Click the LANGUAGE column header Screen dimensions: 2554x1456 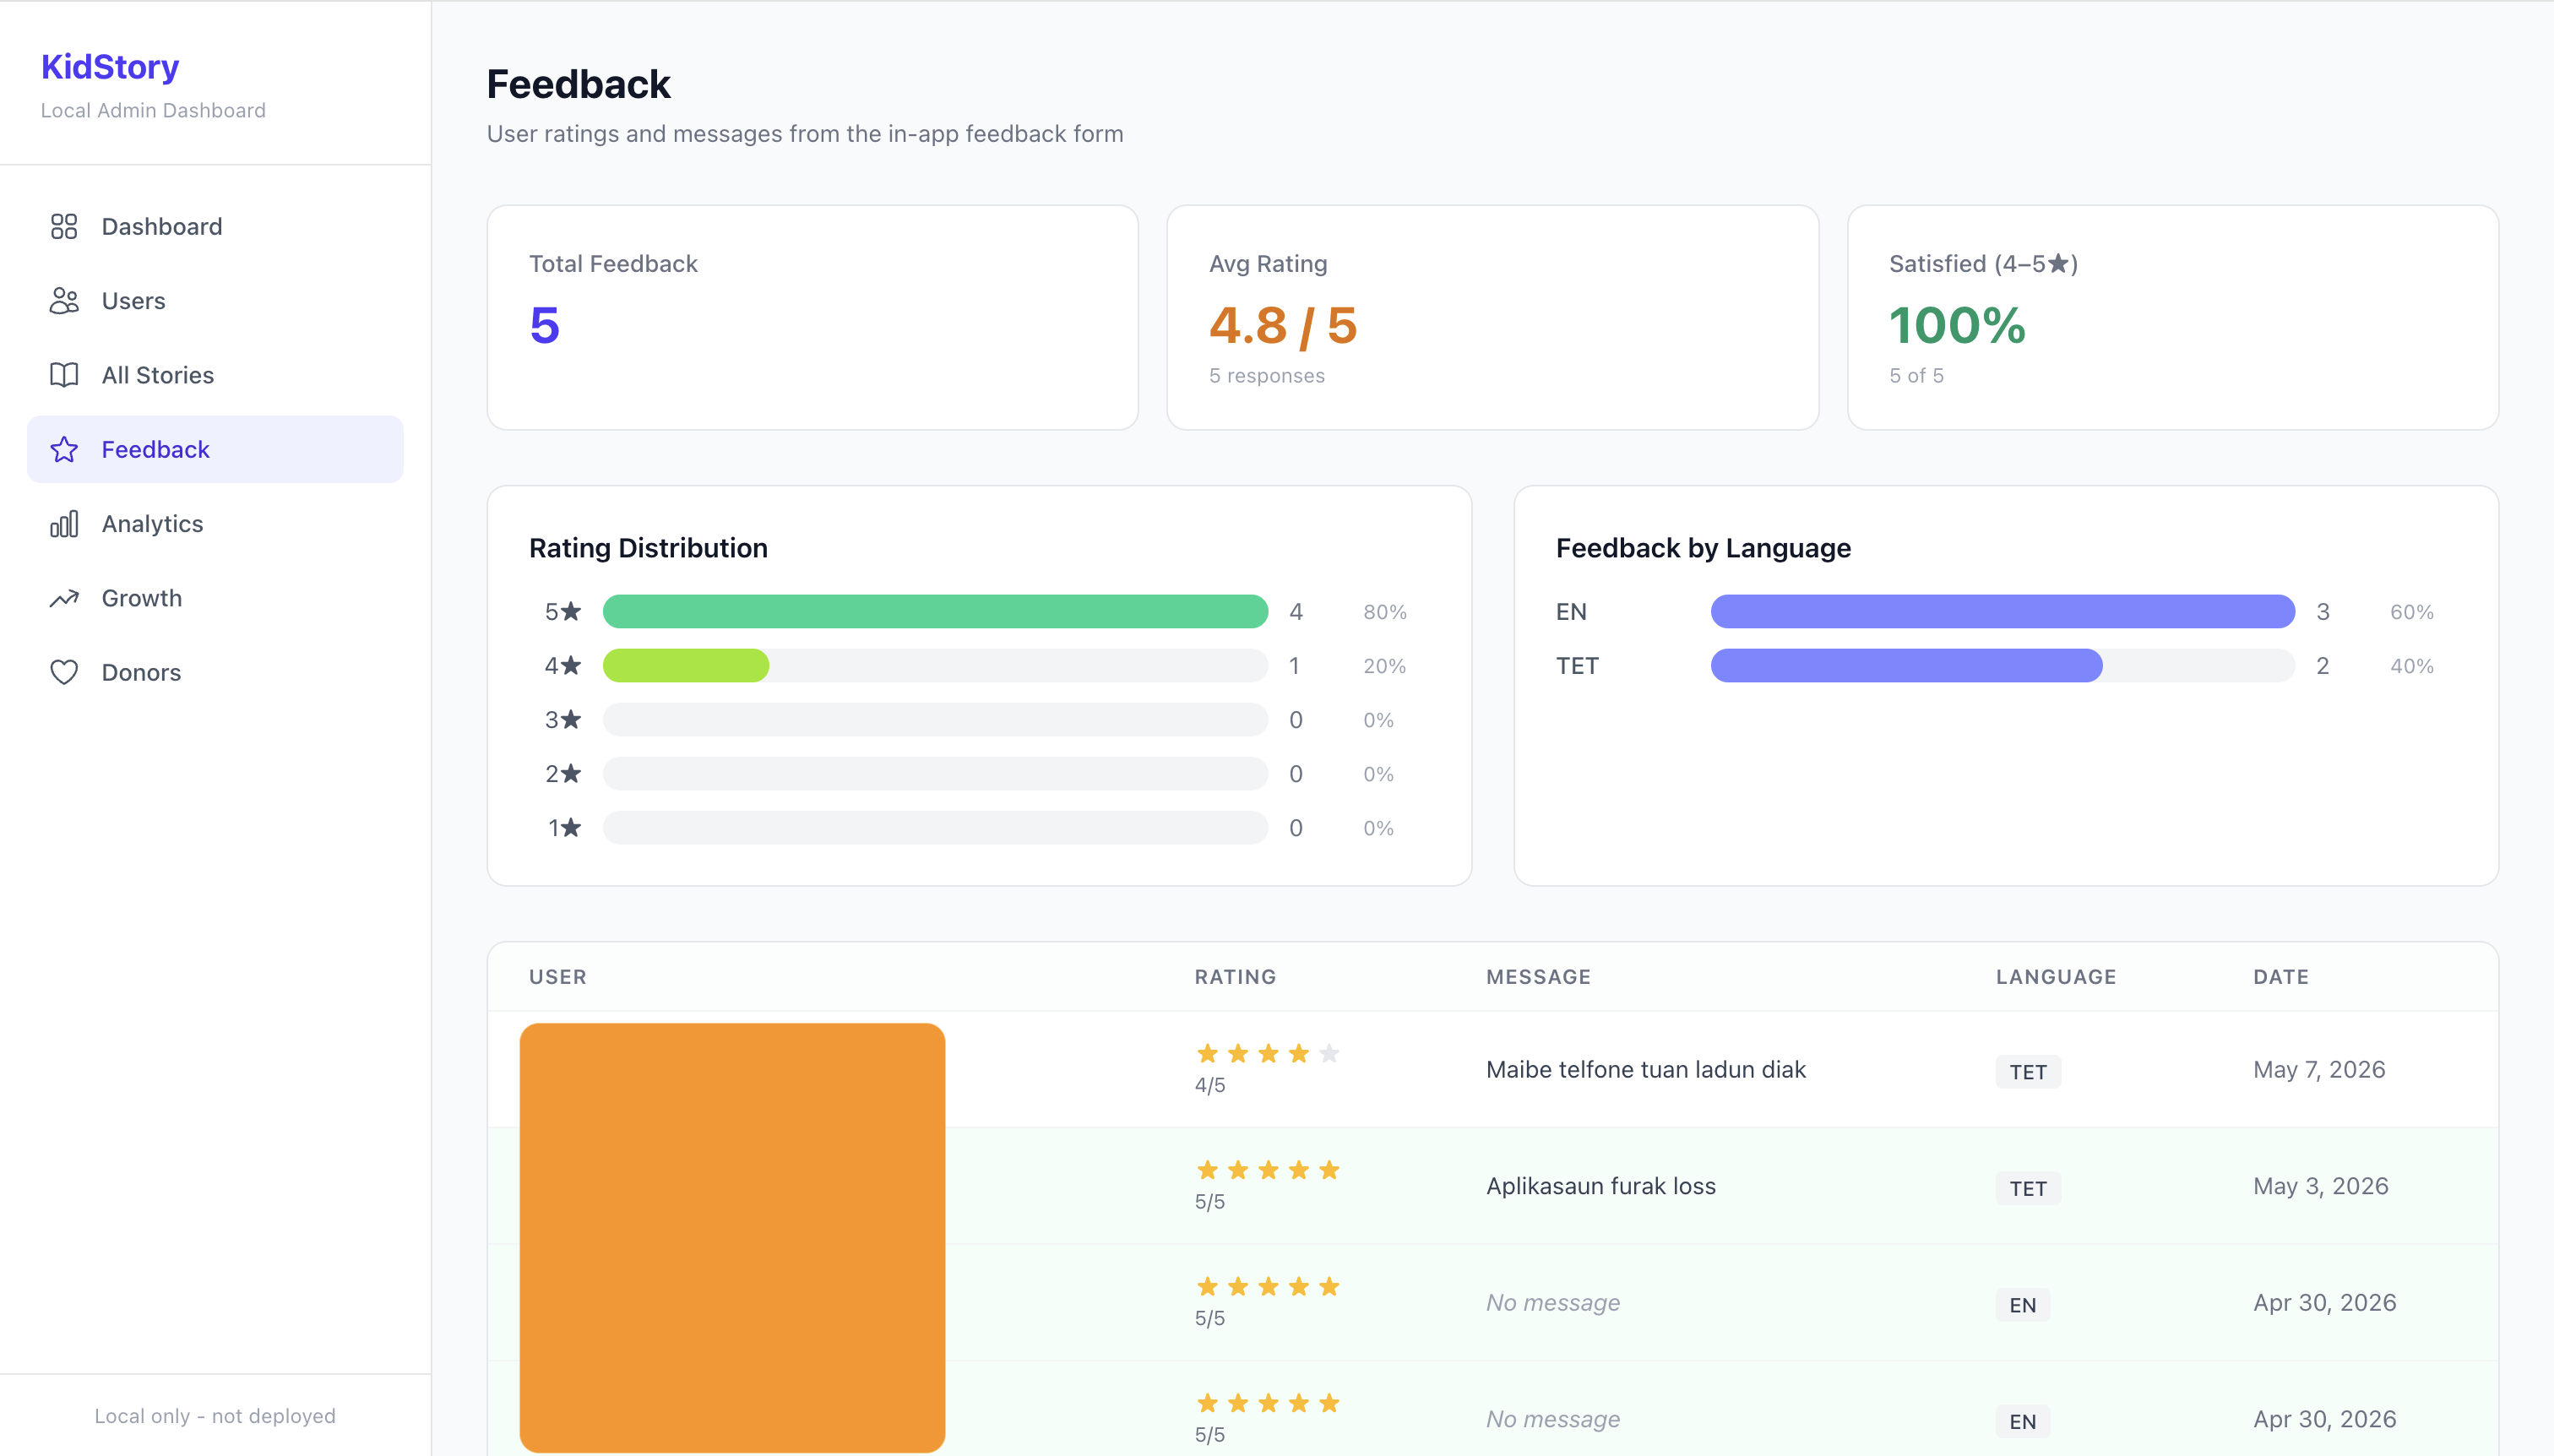(x=2056, y=977)
